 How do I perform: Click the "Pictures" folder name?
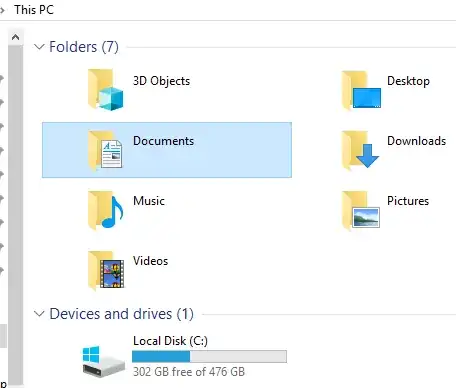pyautogui.click(x=408, y=201)
